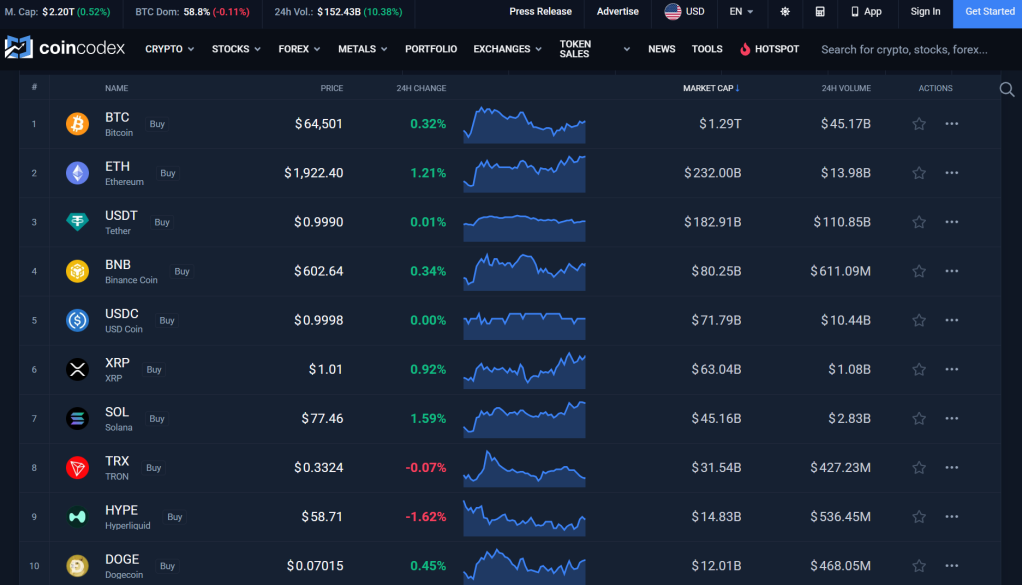Star Binance Coin as a favorite

coord(919,271)
